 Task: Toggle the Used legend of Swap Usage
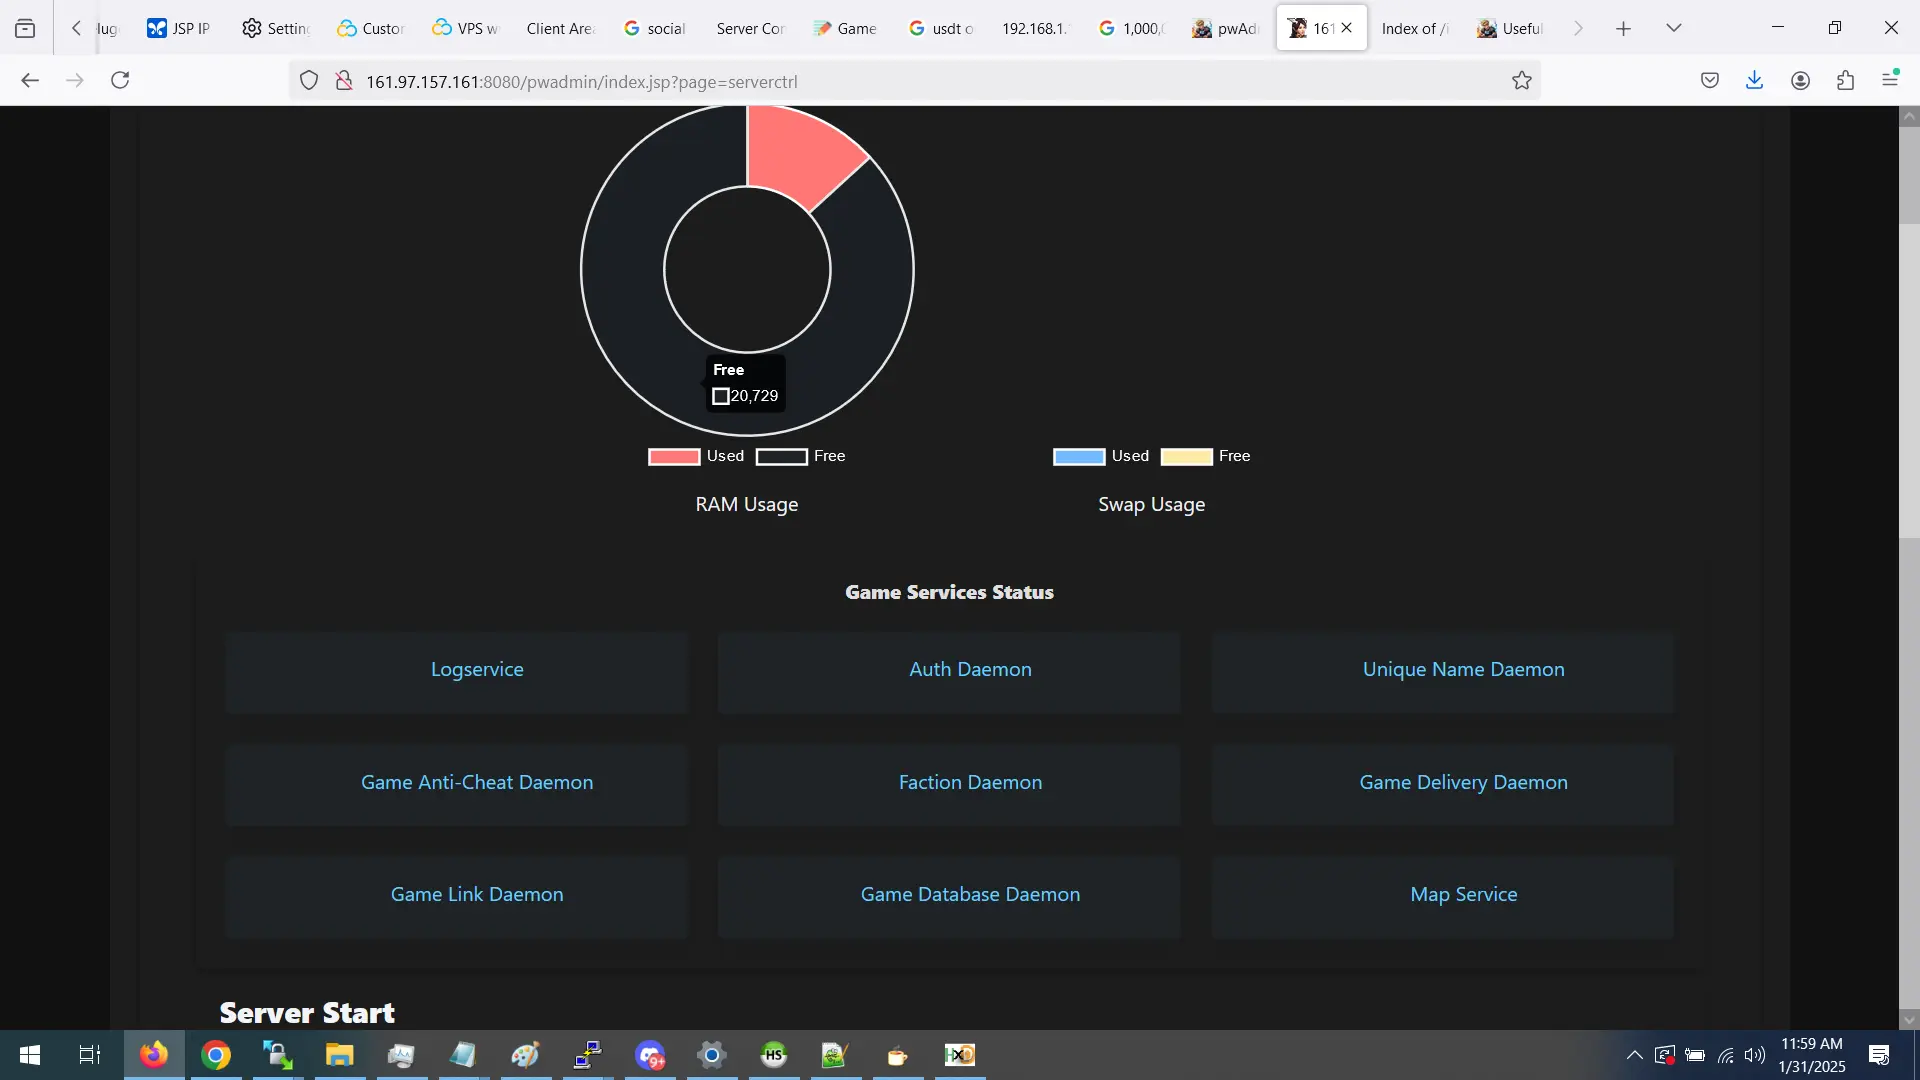point(1101,456)
